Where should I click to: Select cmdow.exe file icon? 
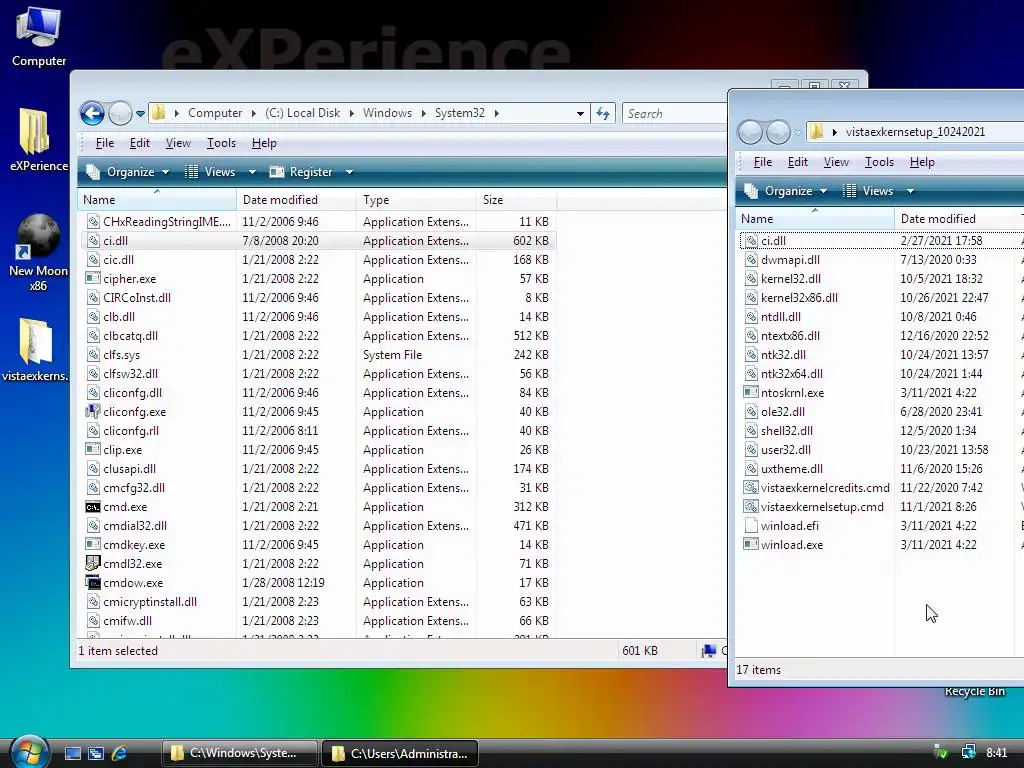93,583
